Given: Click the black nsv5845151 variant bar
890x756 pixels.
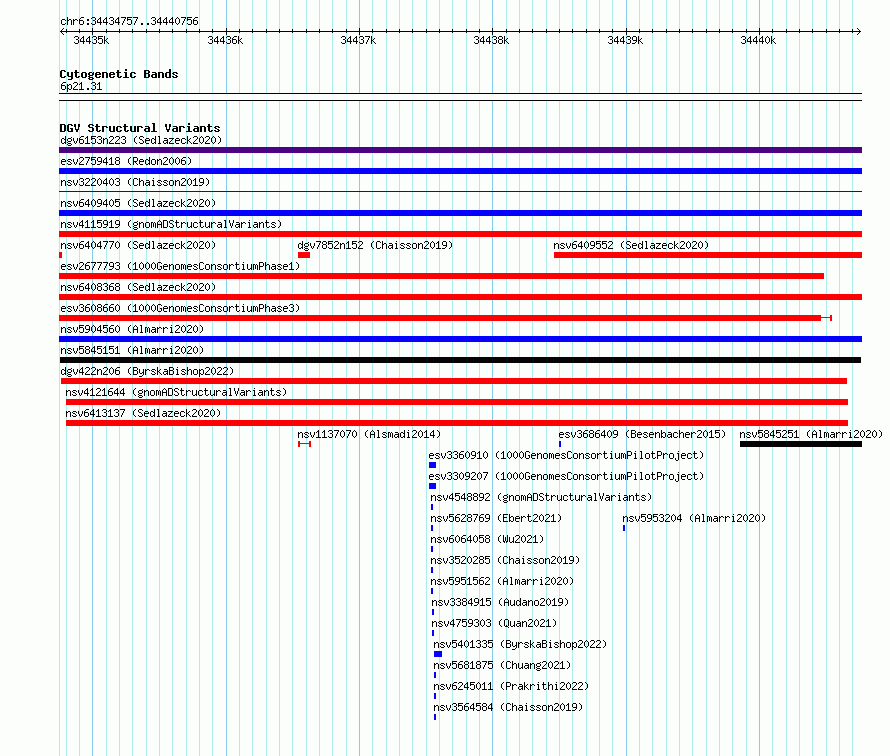Looking at the screenshot, I should click(460, 360).
